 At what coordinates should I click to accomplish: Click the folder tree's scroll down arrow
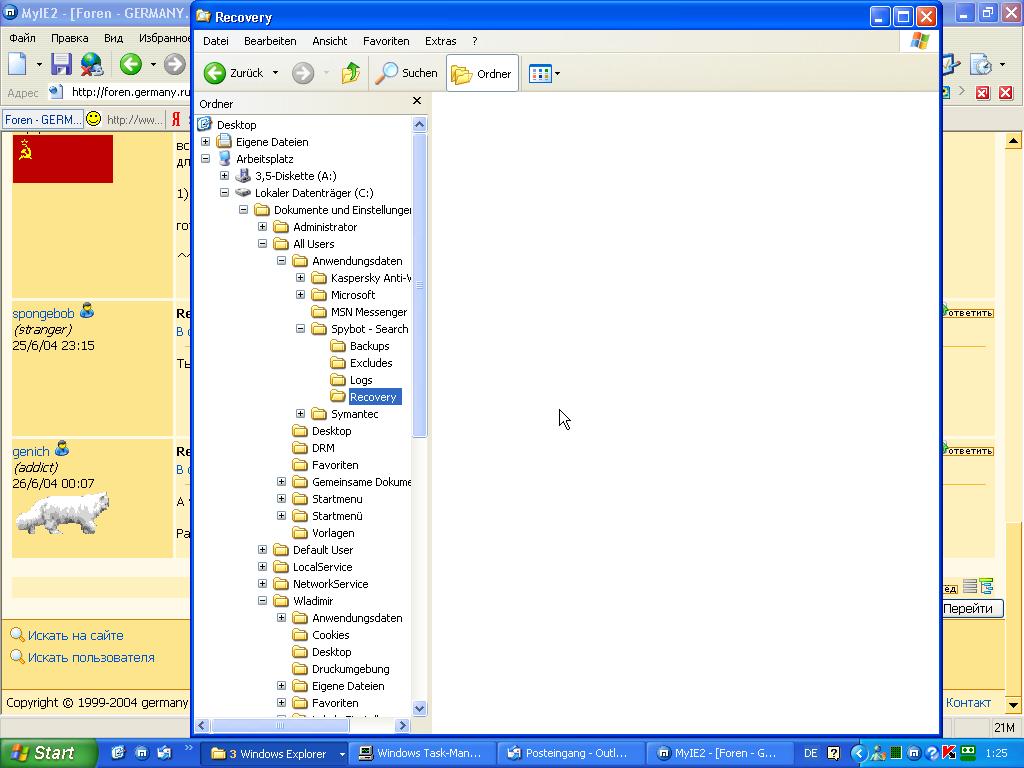420,708
